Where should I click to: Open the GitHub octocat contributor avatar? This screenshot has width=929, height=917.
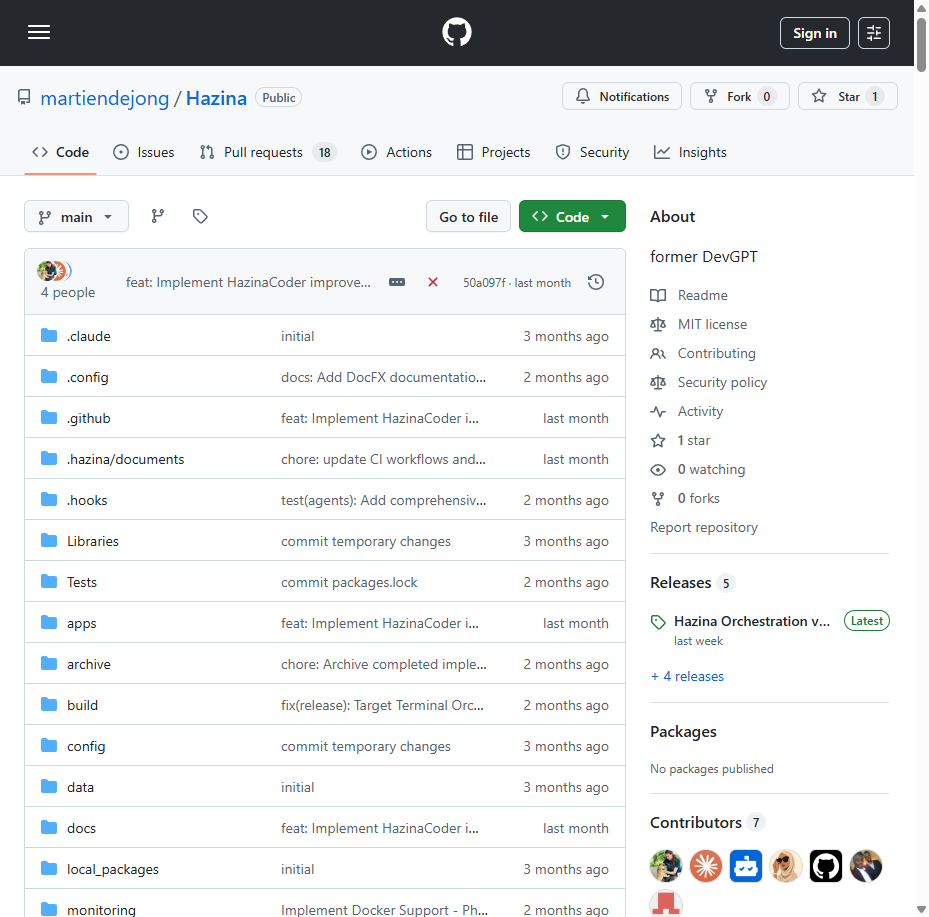(x=826, y=866)
